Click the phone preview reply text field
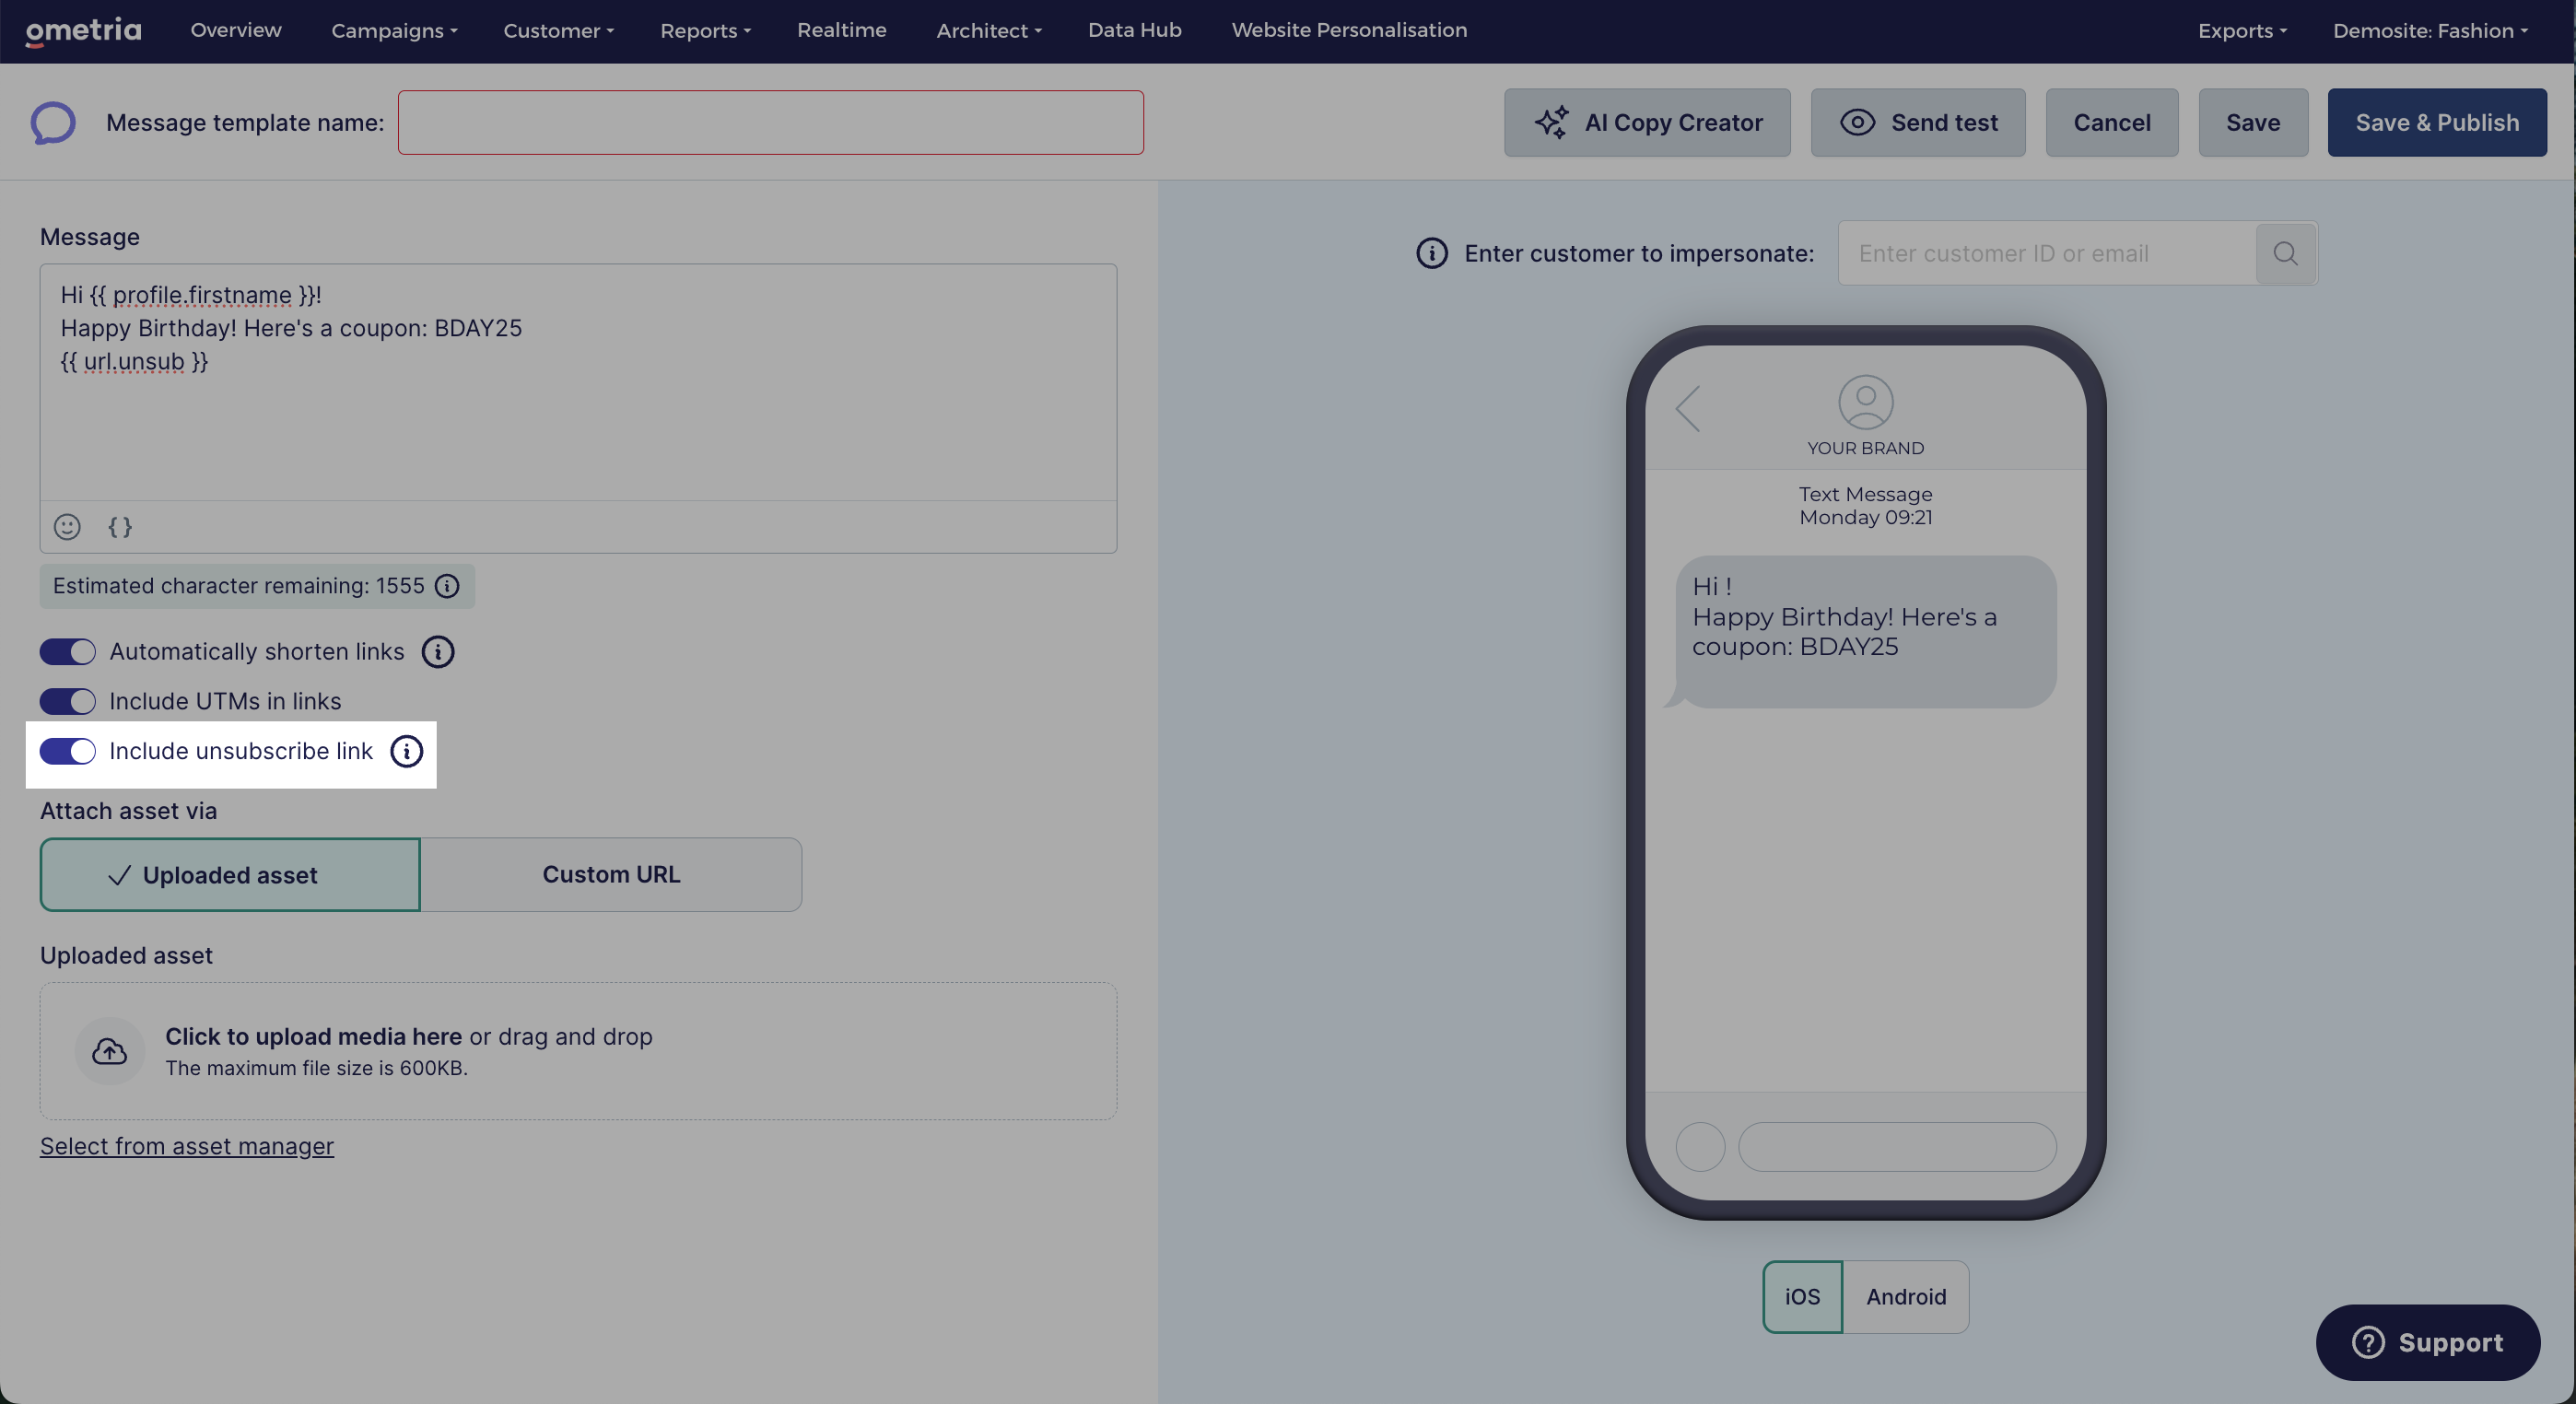 [1897, 1147]
